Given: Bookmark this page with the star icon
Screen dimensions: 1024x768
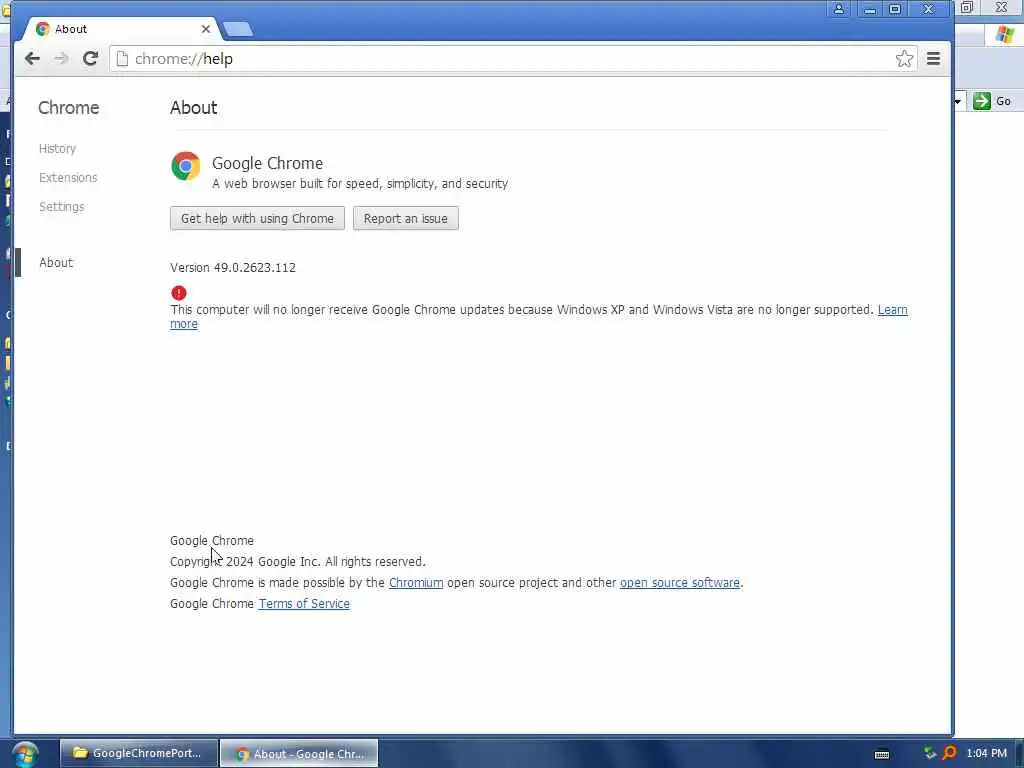Looking at the screenshot, I should pyautogui.click(x=904, y=59).
